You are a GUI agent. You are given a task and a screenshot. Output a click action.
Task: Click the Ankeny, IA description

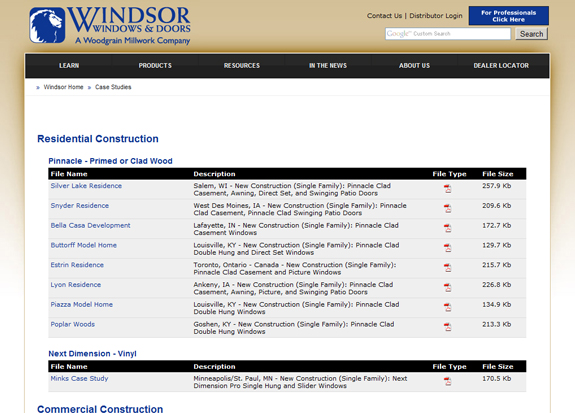tap(293, 288)
